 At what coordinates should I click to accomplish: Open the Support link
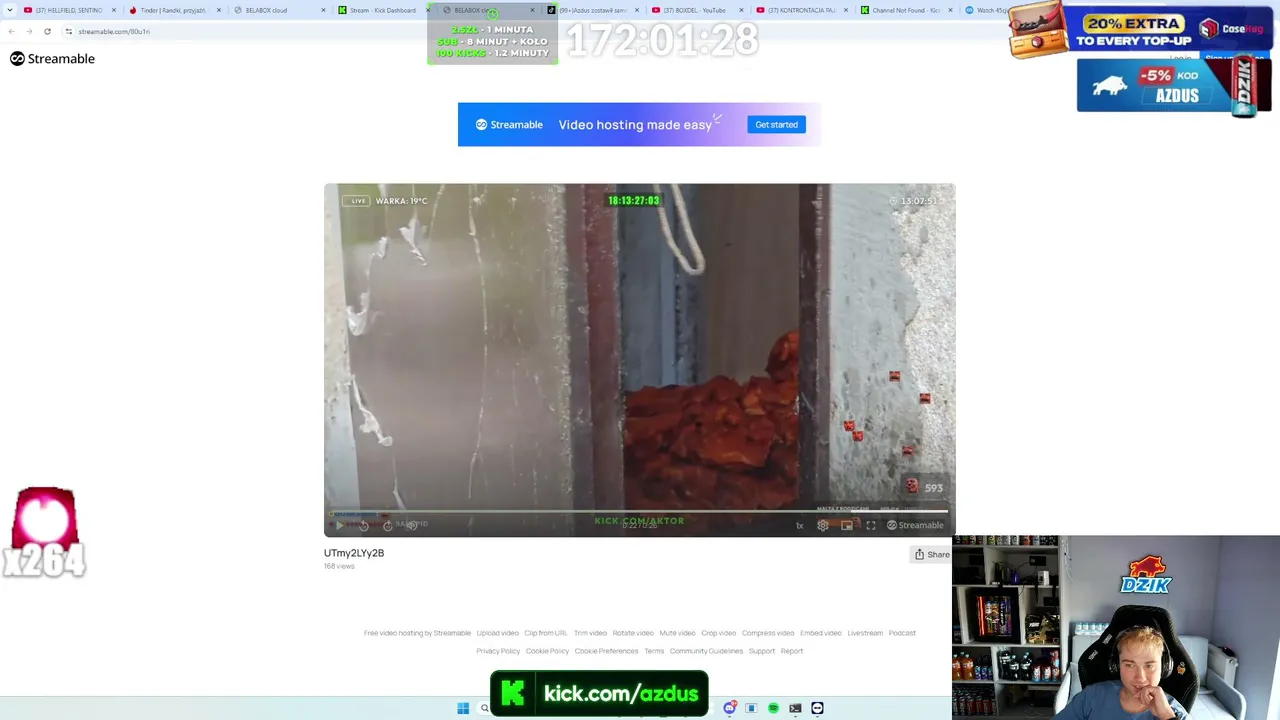pyautogui.click(x=762, y=651)
